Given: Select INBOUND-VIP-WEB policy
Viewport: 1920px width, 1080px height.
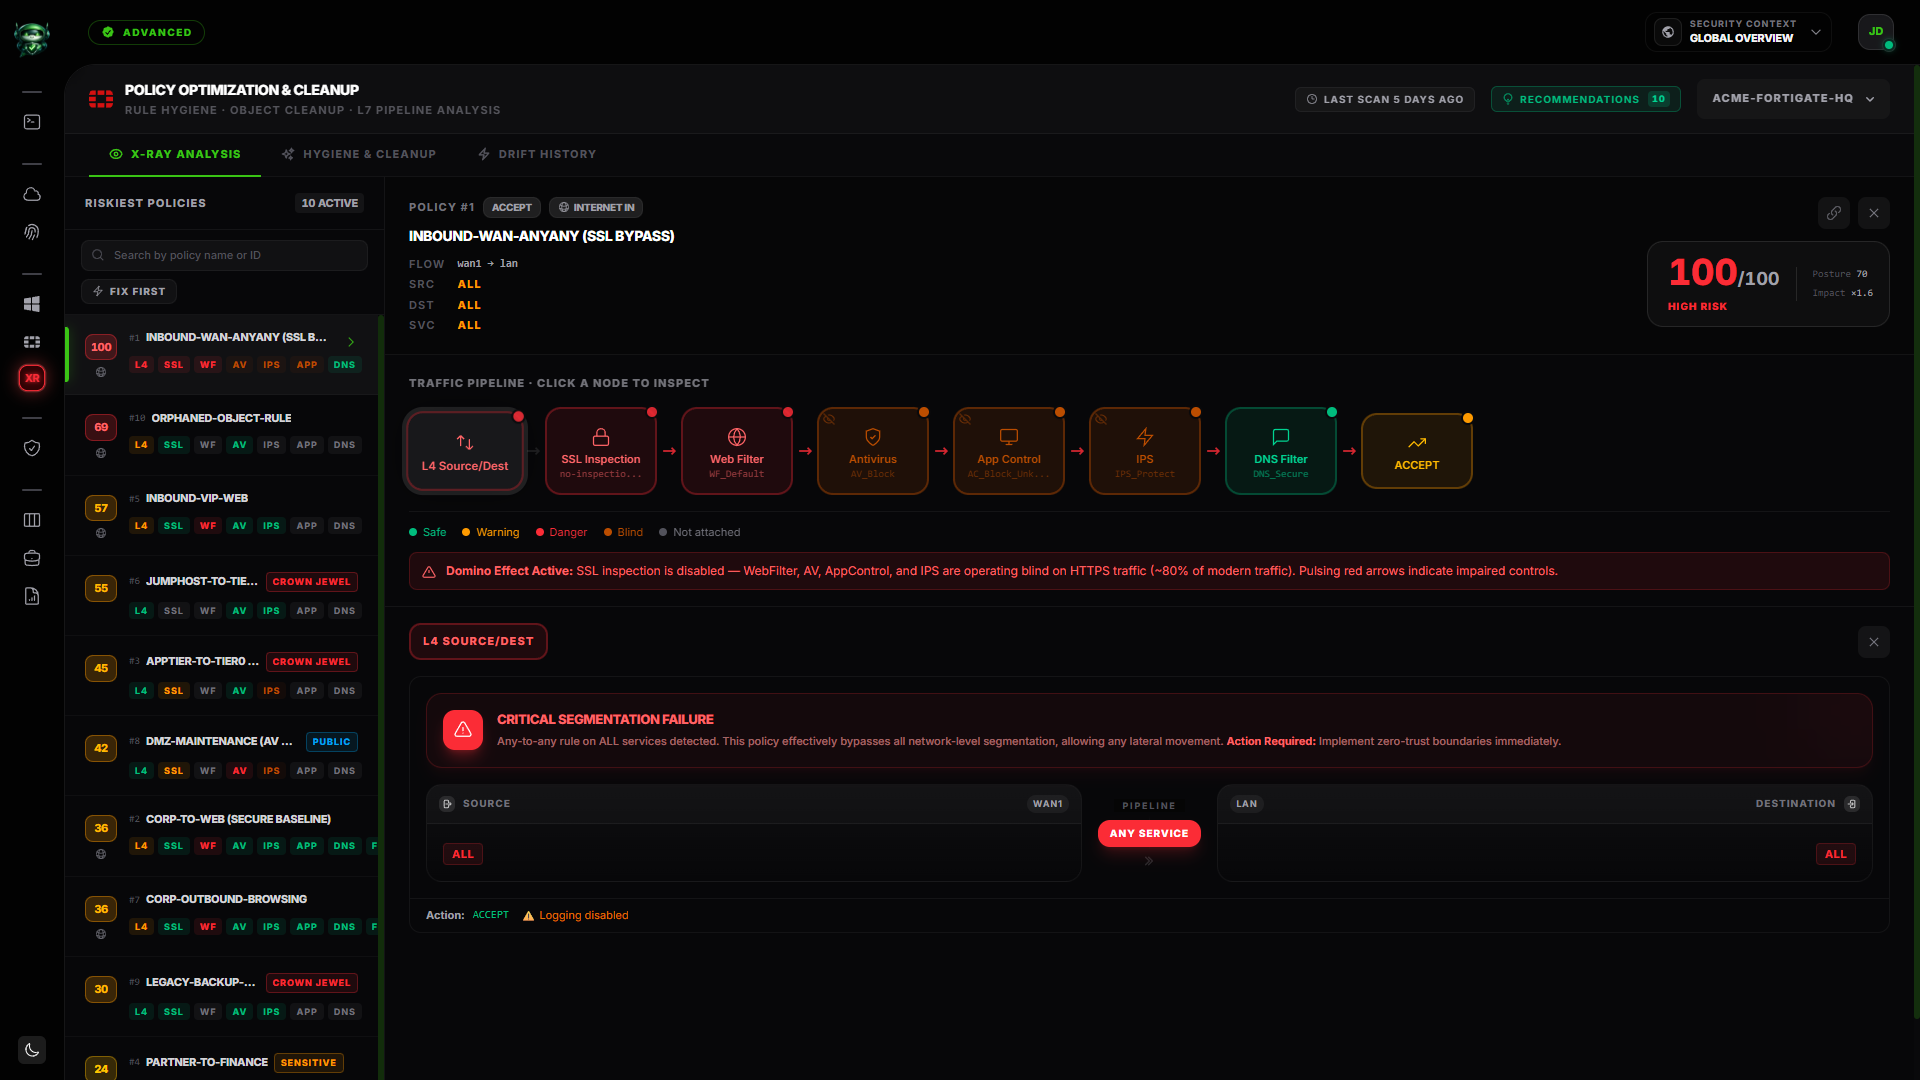Looking at the screenshot, I should (x=222, y=515).
